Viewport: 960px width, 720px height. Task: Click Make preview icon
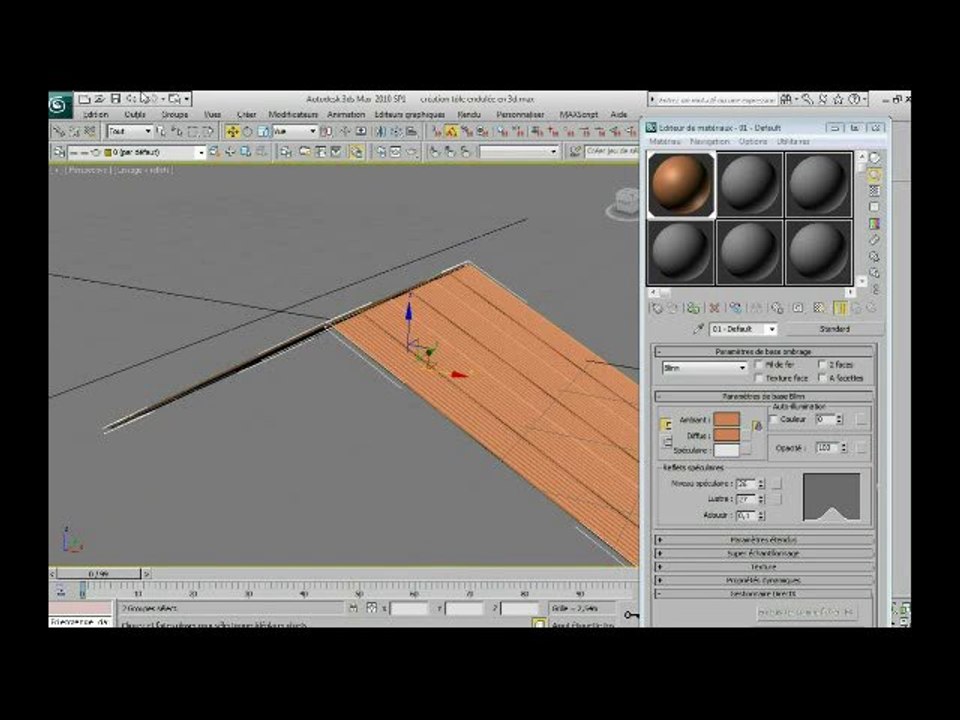coord(874,240)
